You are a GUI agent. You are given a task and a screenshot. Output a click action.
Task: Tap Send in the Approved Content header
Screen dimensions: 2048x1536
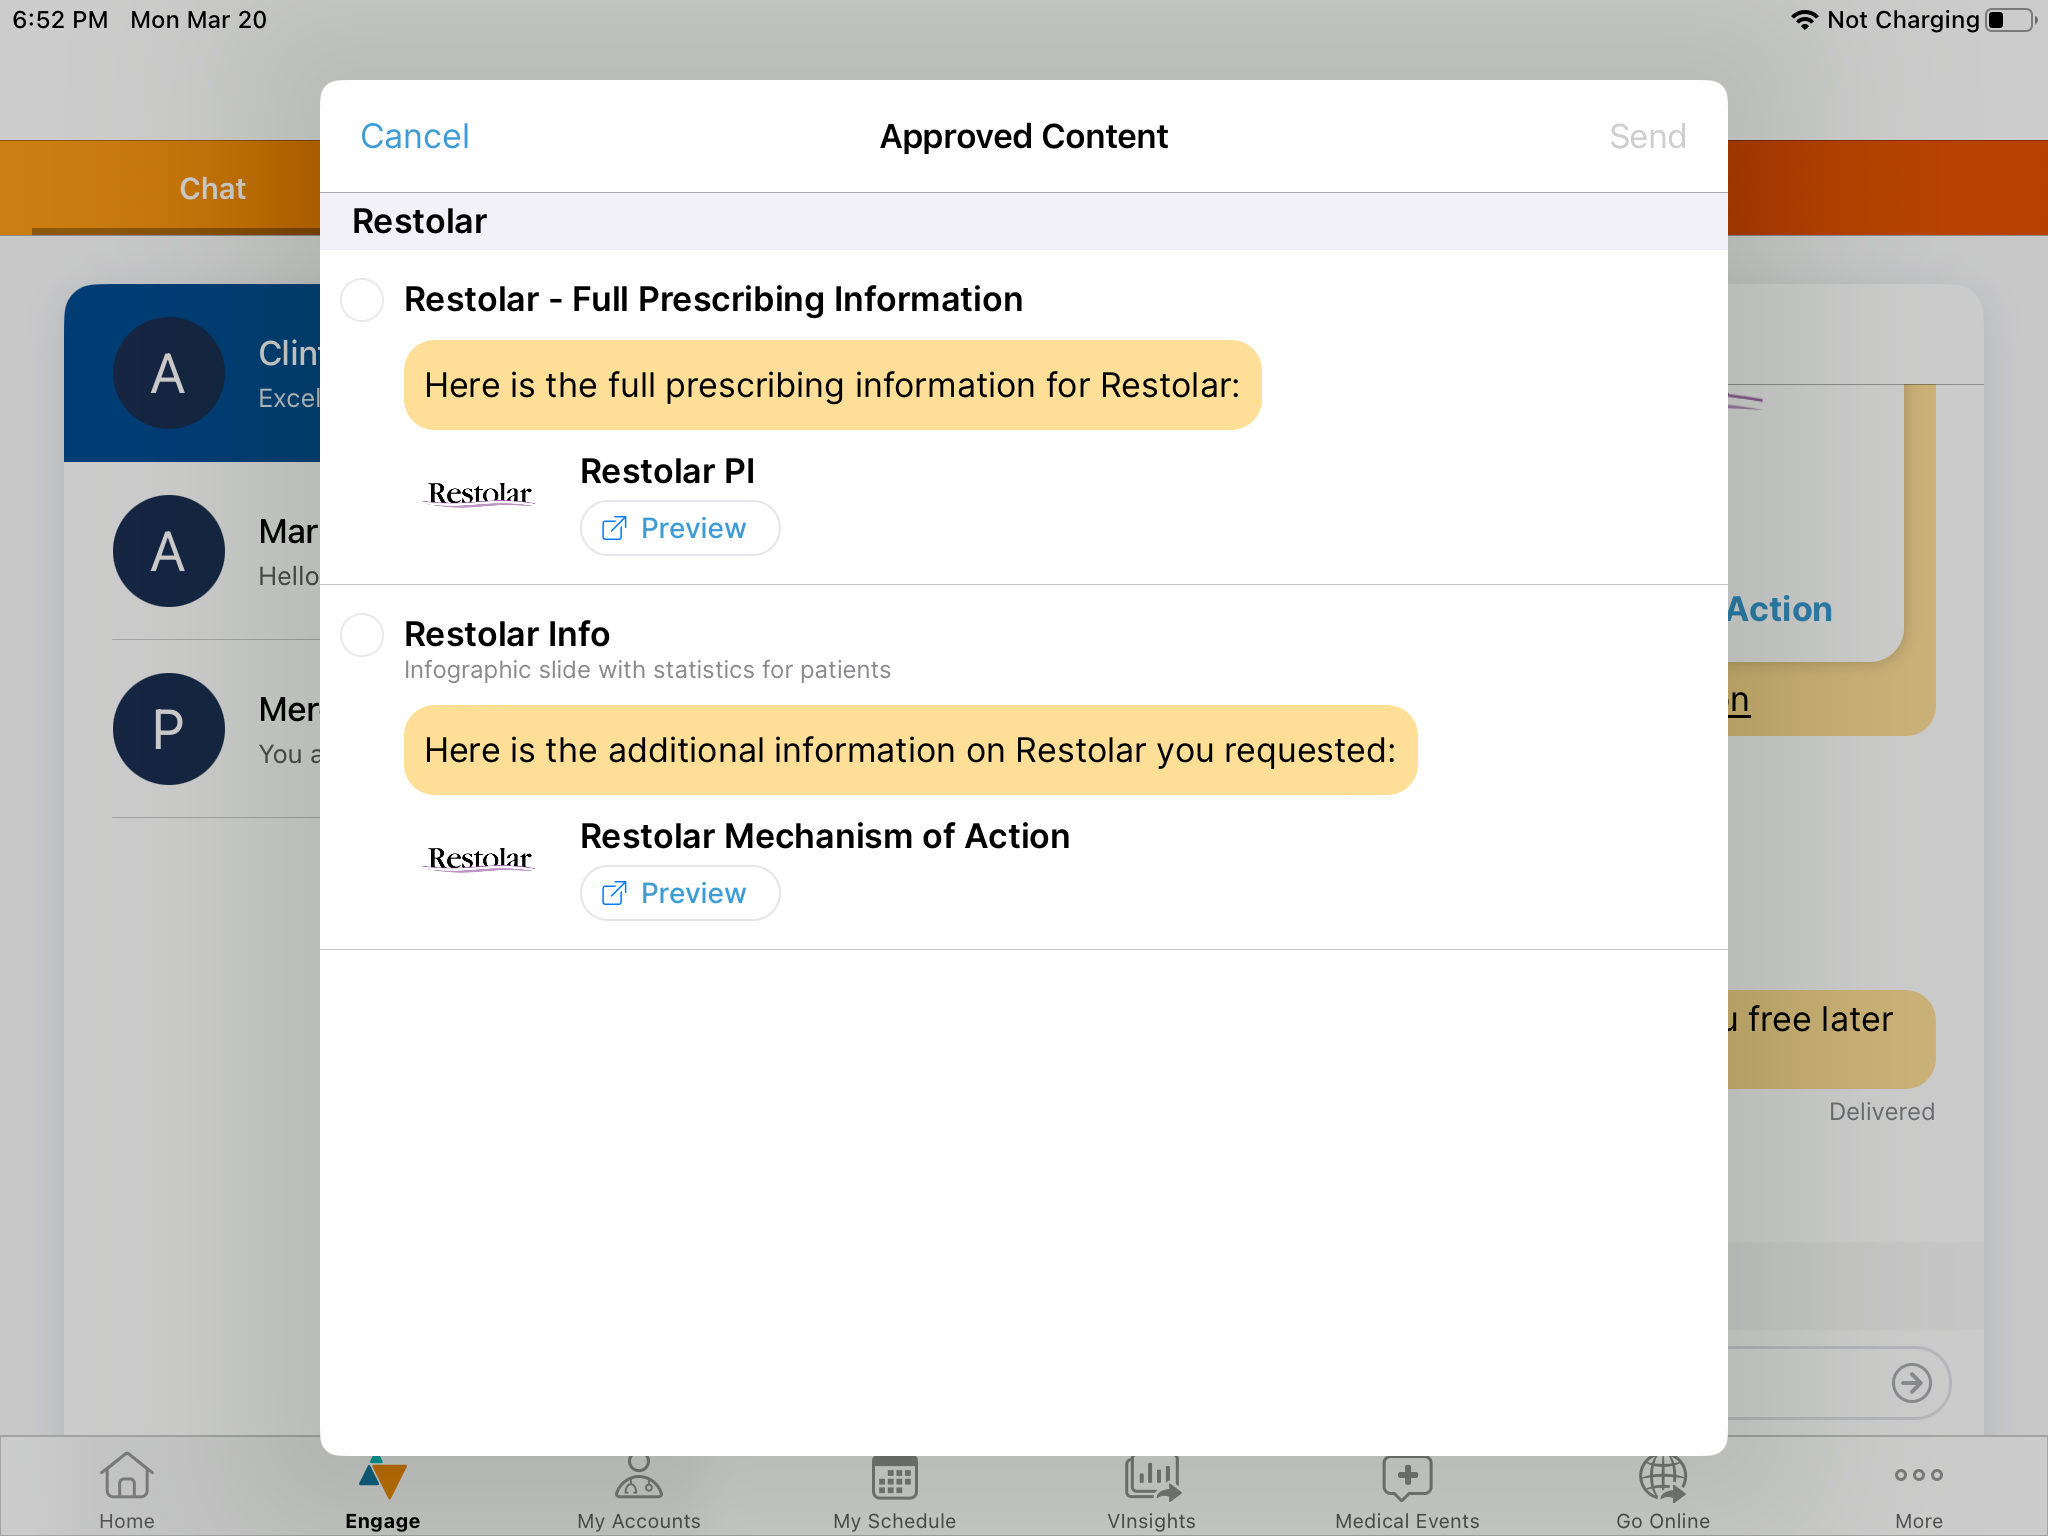[1647, 136]
